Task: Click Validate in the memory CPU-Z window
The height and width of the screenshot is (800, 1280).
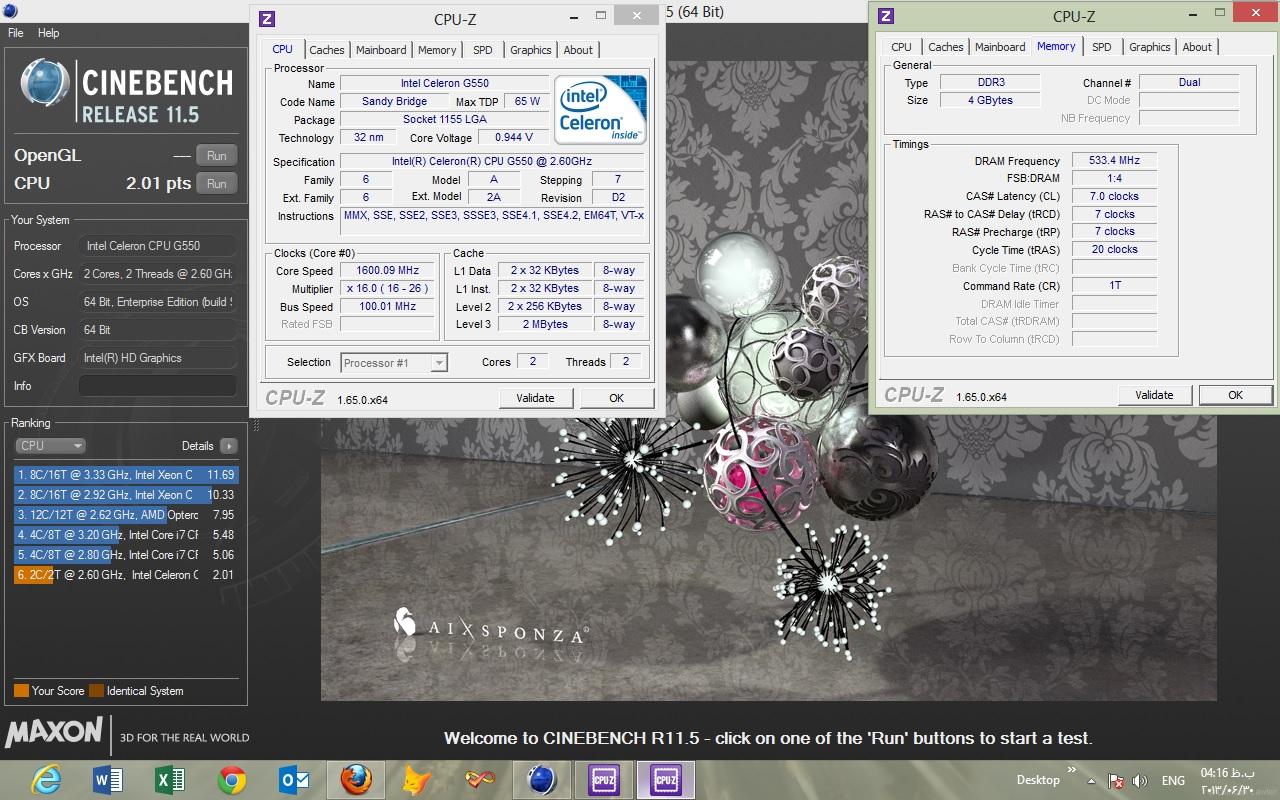Action: (1154, 395)
